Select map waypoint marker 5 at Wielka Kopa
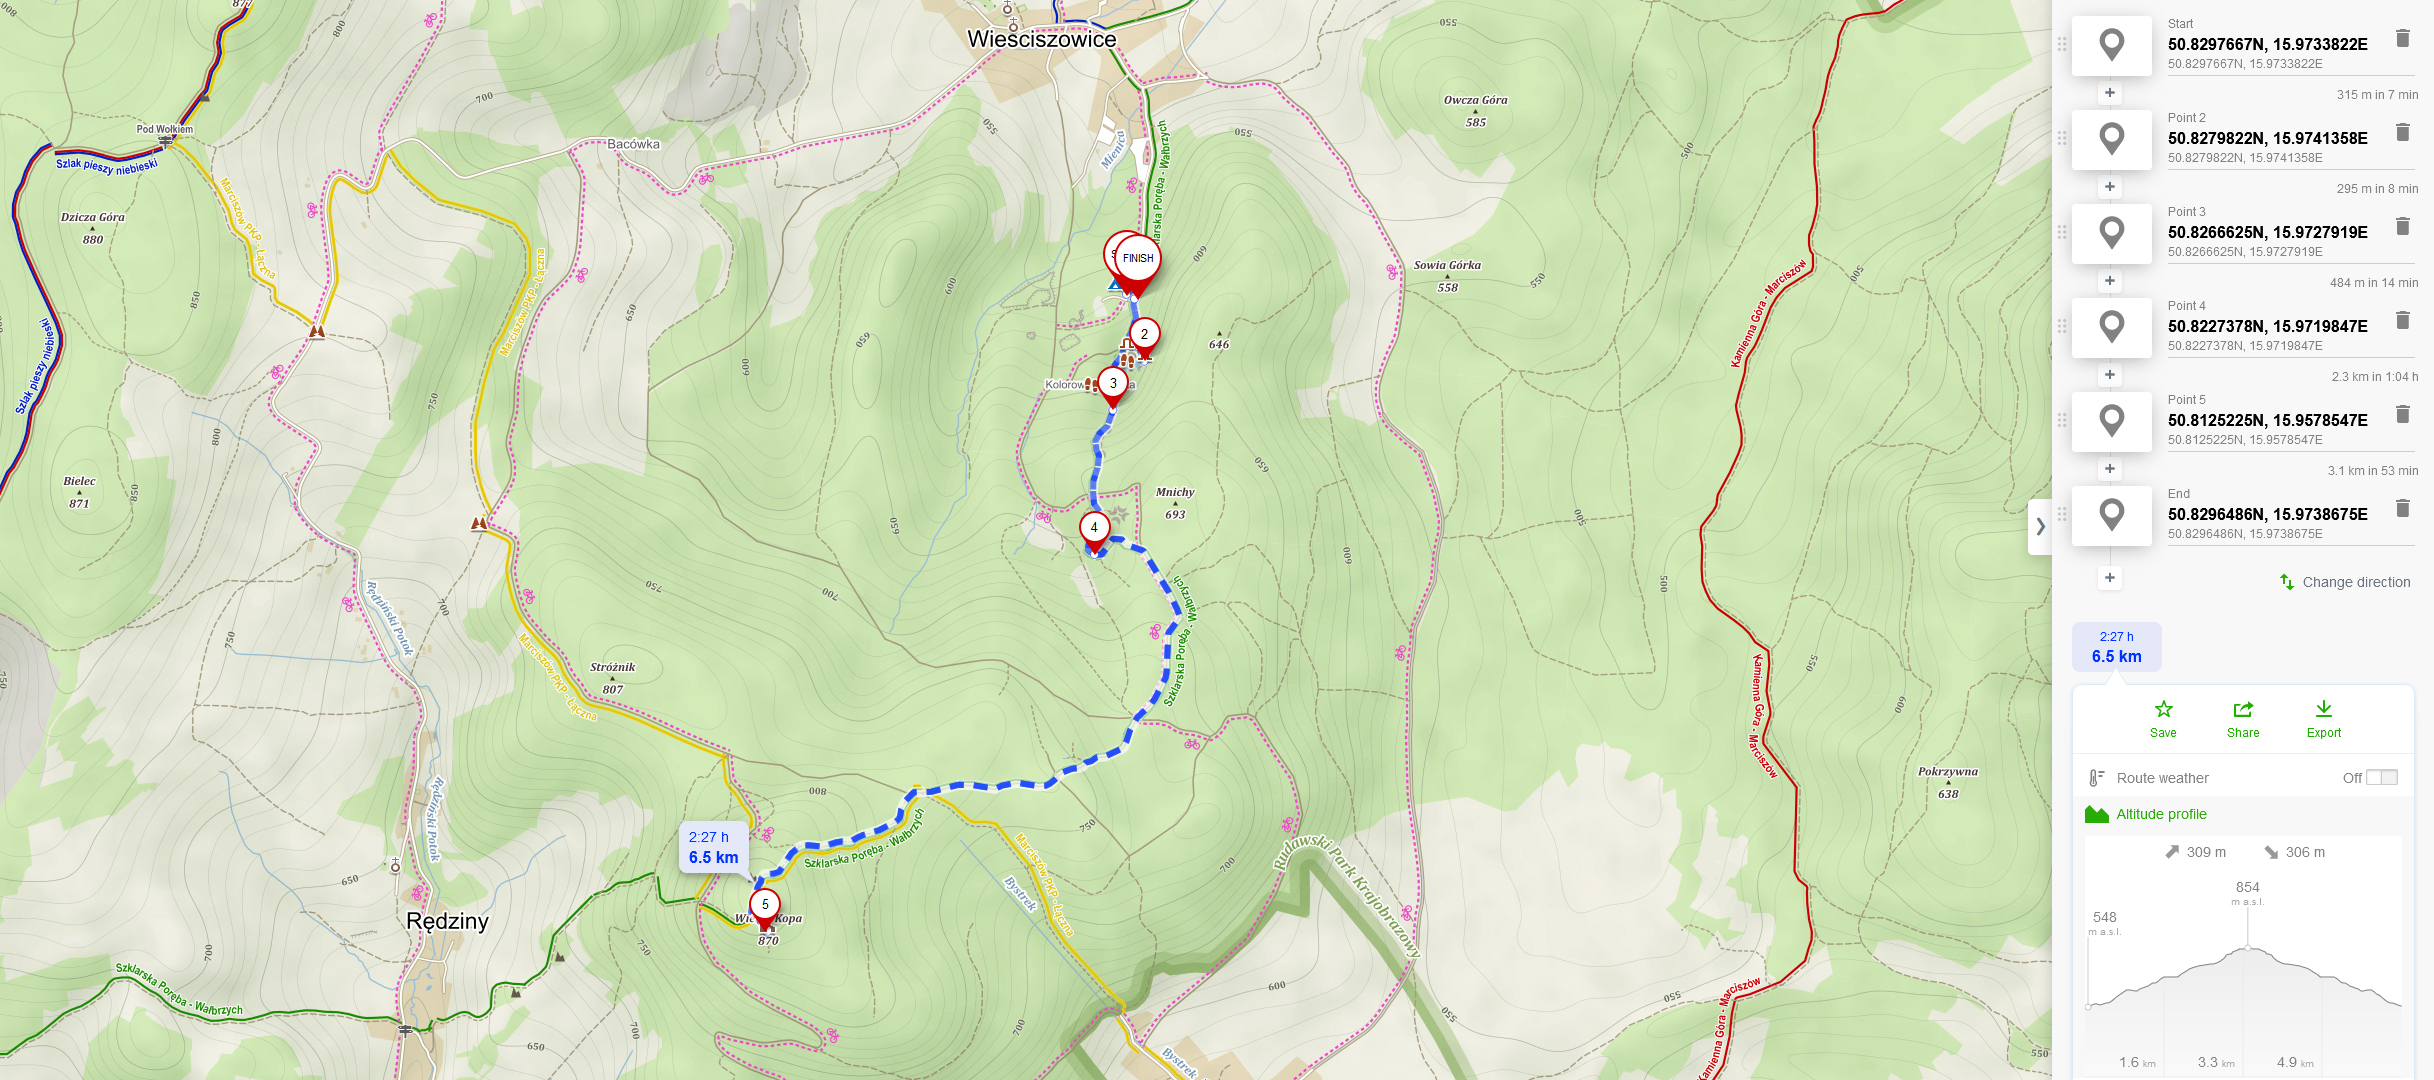The height and width of the screenshot is (1080, 2434). point(765,906)
